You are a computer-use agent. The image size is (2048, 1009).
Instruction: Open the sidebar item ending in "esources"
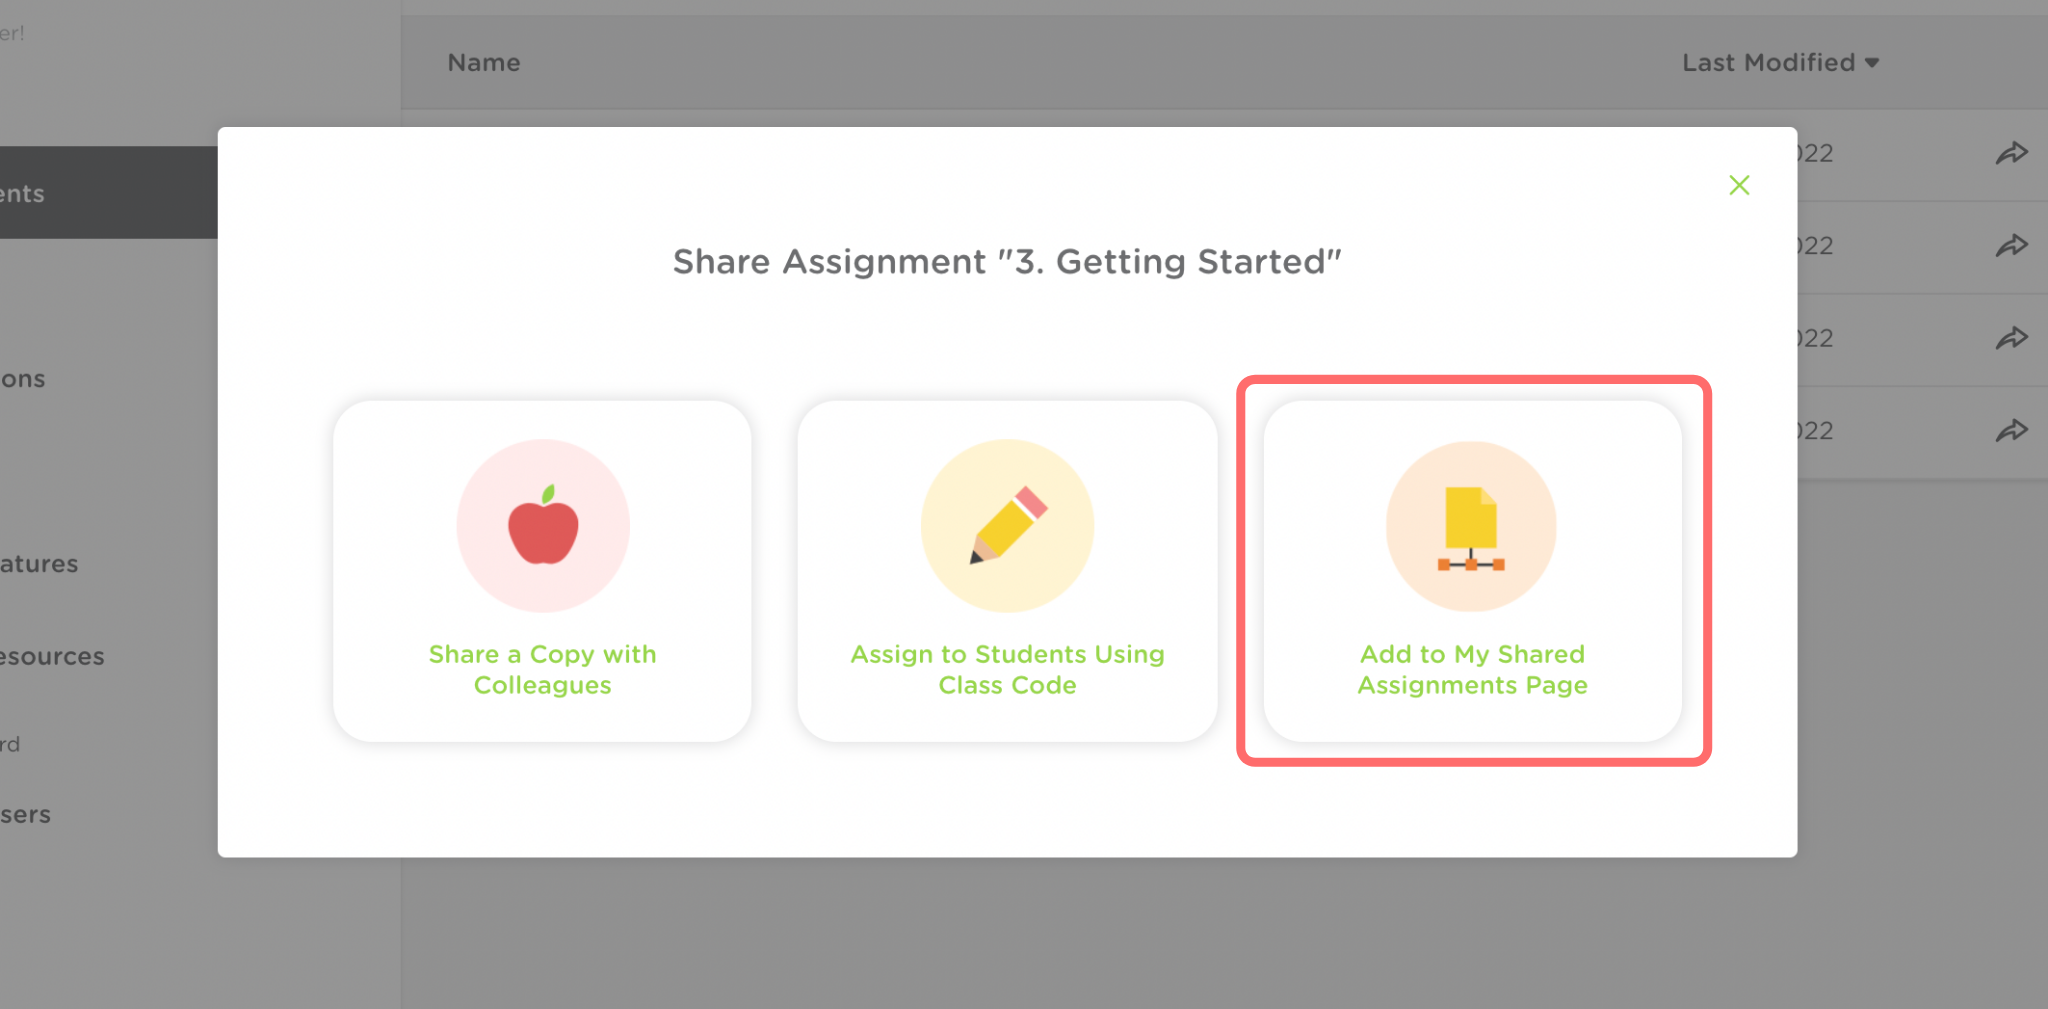[x=52, y=656]
